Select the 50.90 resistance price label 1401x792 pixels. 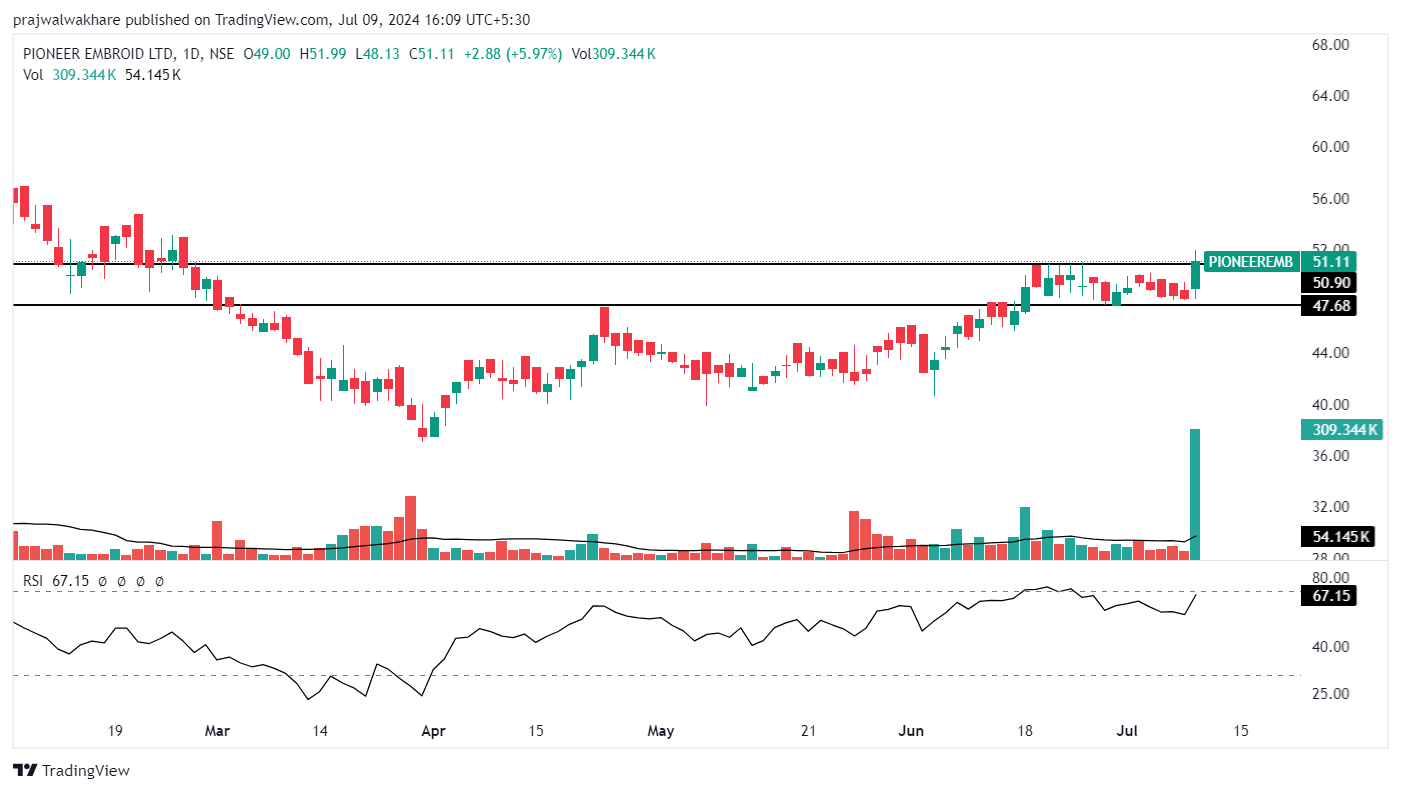pyautogui.click(x=1334, y=284)
